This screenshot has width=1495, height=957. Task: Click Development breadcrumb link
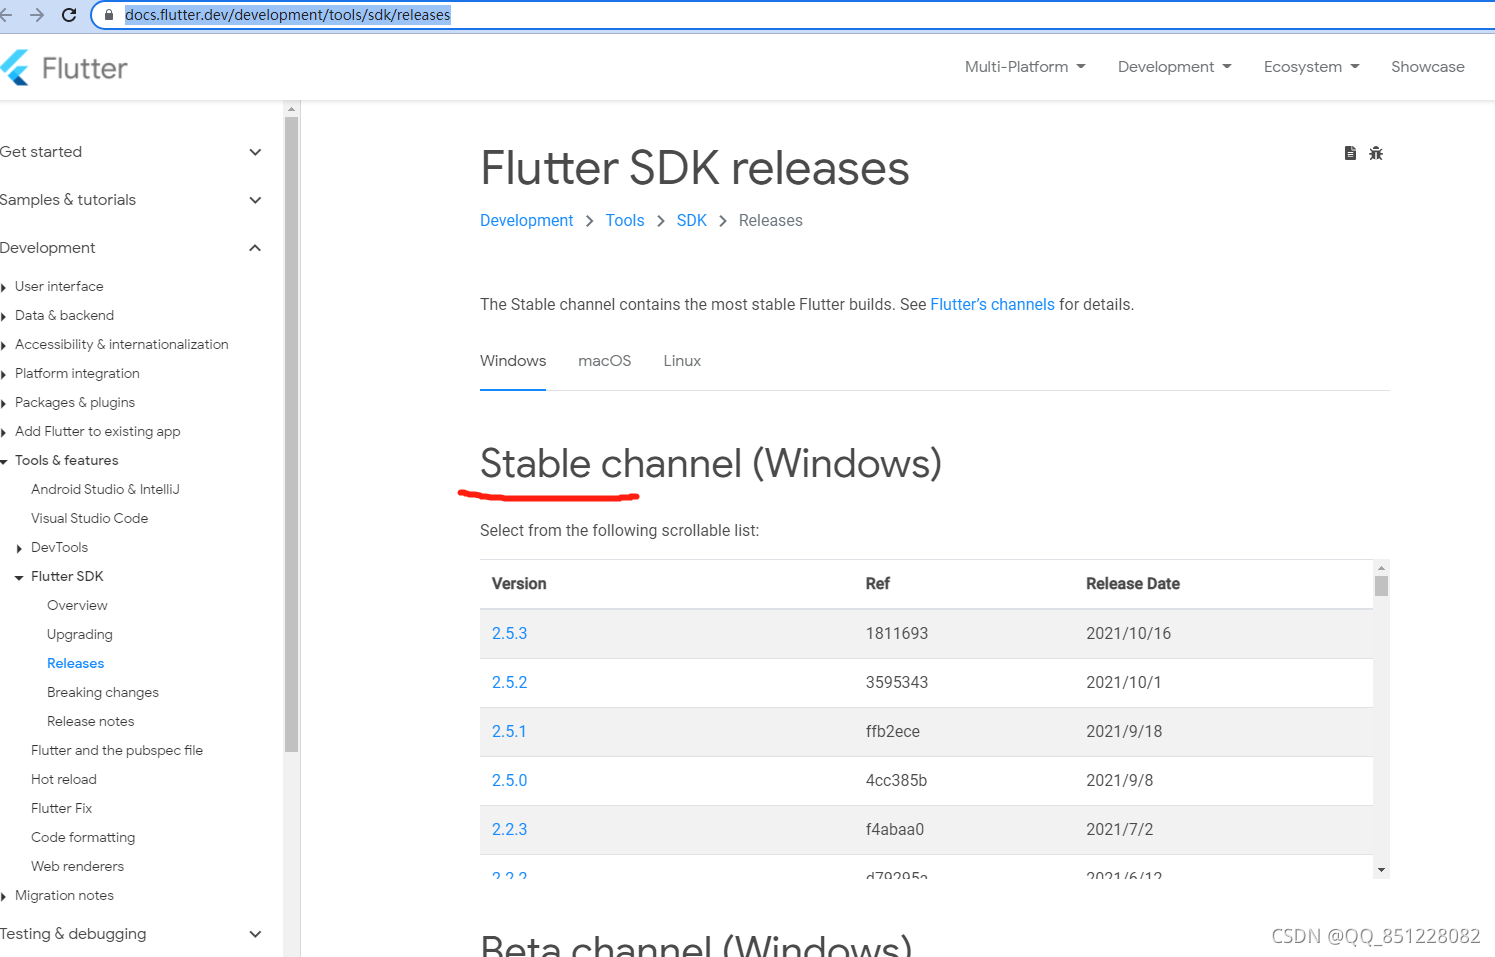click(526, 221)
